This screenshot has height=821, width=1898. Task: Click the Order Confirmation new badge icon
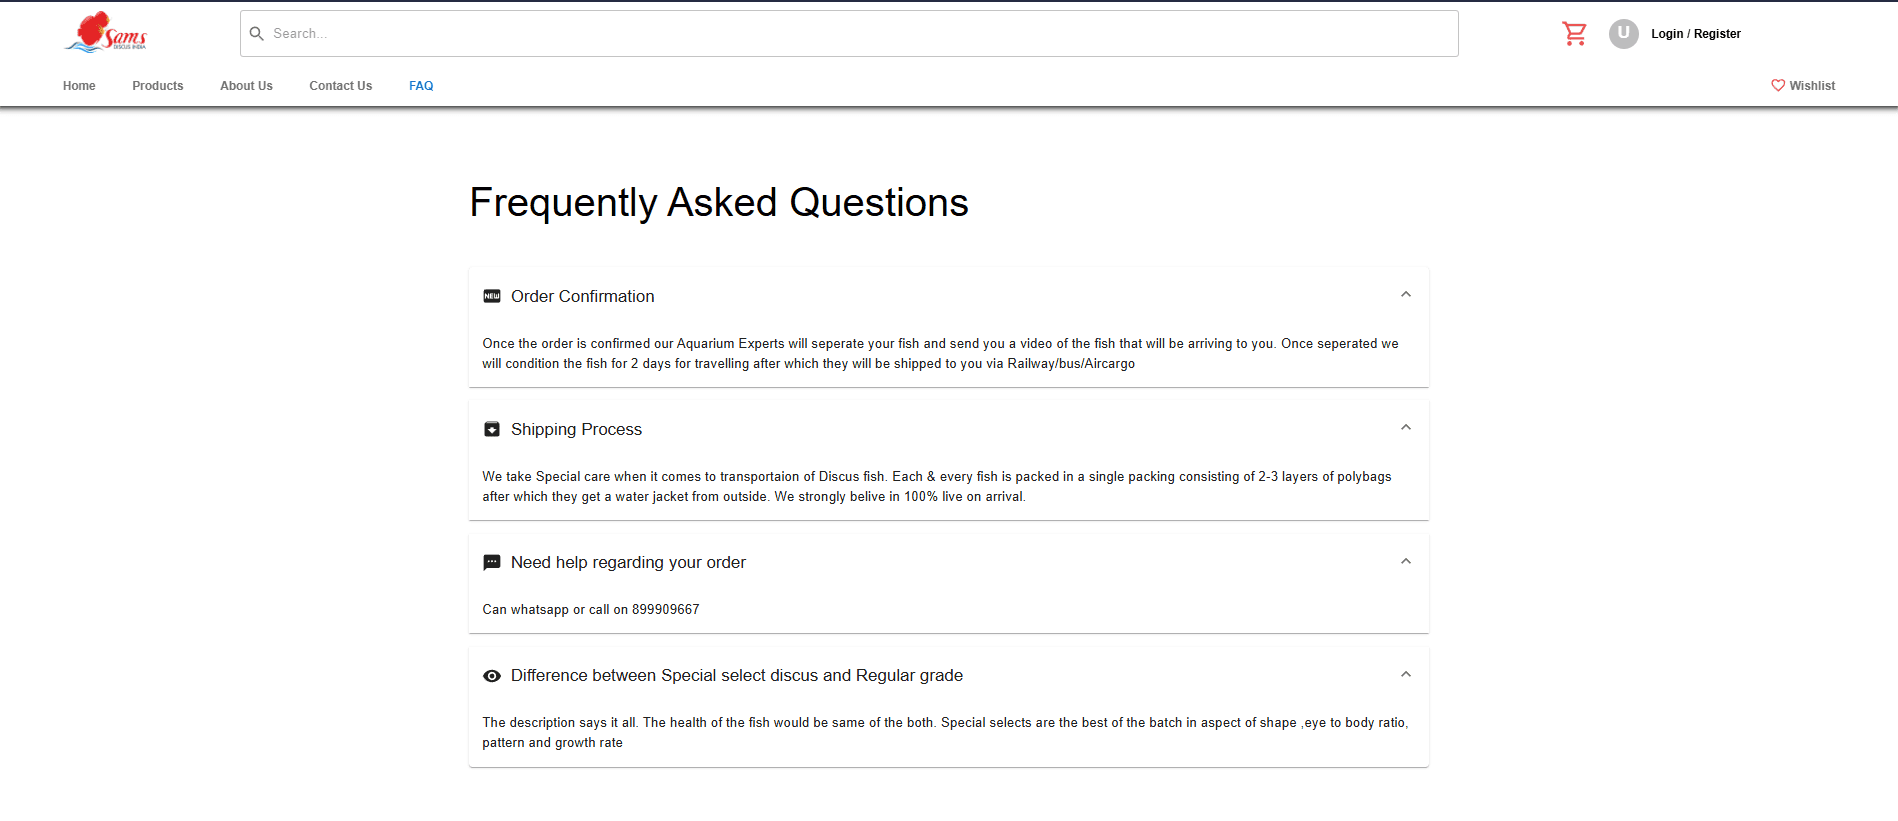[492, 296]
